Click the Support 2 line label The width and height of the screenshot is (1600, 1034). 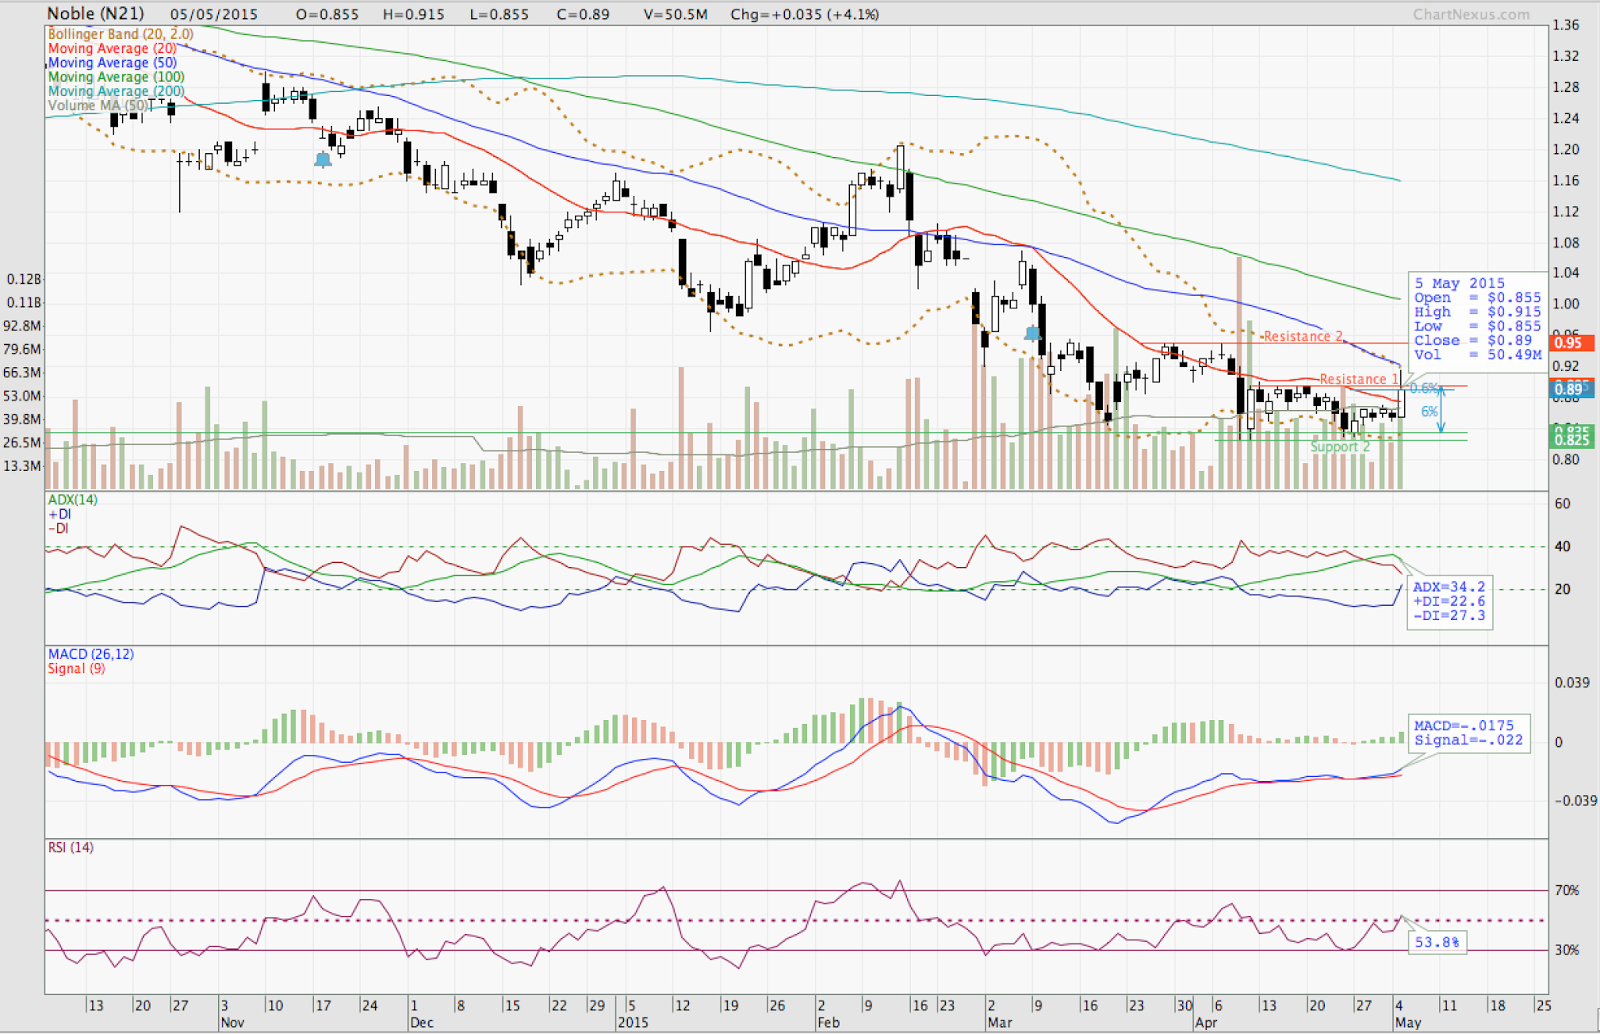click(1340, 446)
